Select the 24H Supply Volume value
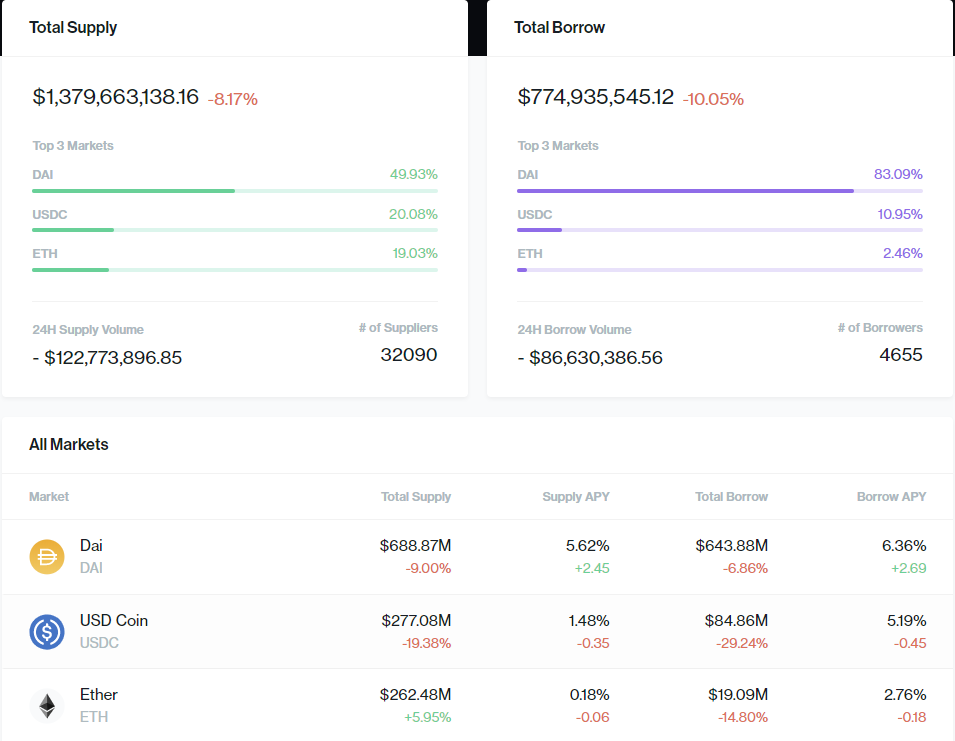Screen dimensions: 955x741 click(x=105, y=357)
